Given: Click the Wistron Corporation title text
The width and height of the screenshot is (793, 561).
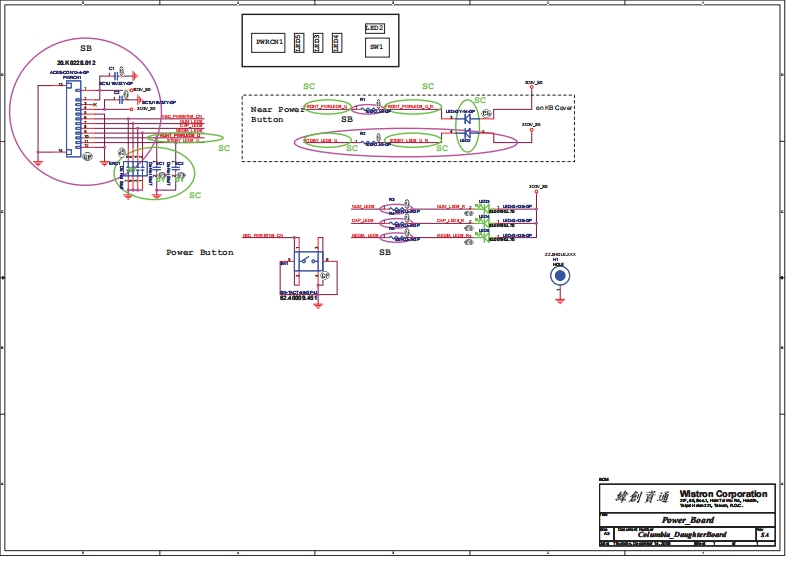Looking at the screenshot, I should (x=723, y=494).
